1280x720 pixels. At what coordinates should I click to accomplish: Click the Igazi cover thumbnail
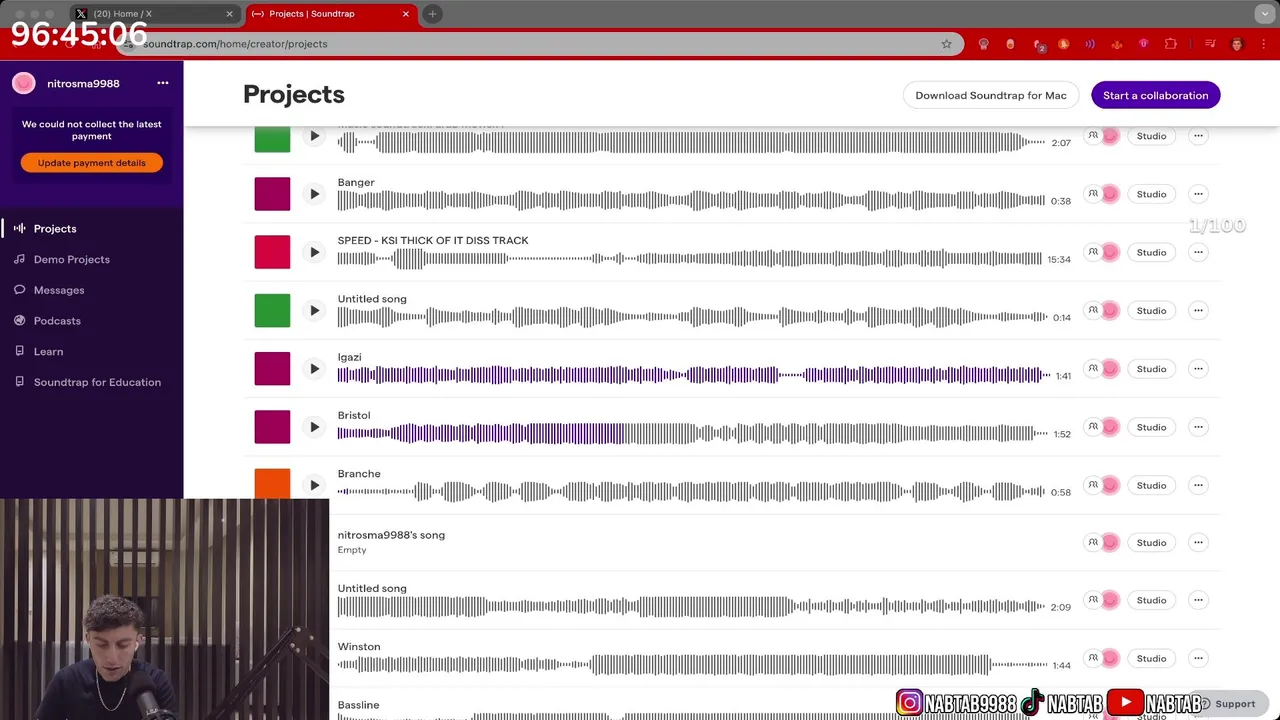[272, 369]
